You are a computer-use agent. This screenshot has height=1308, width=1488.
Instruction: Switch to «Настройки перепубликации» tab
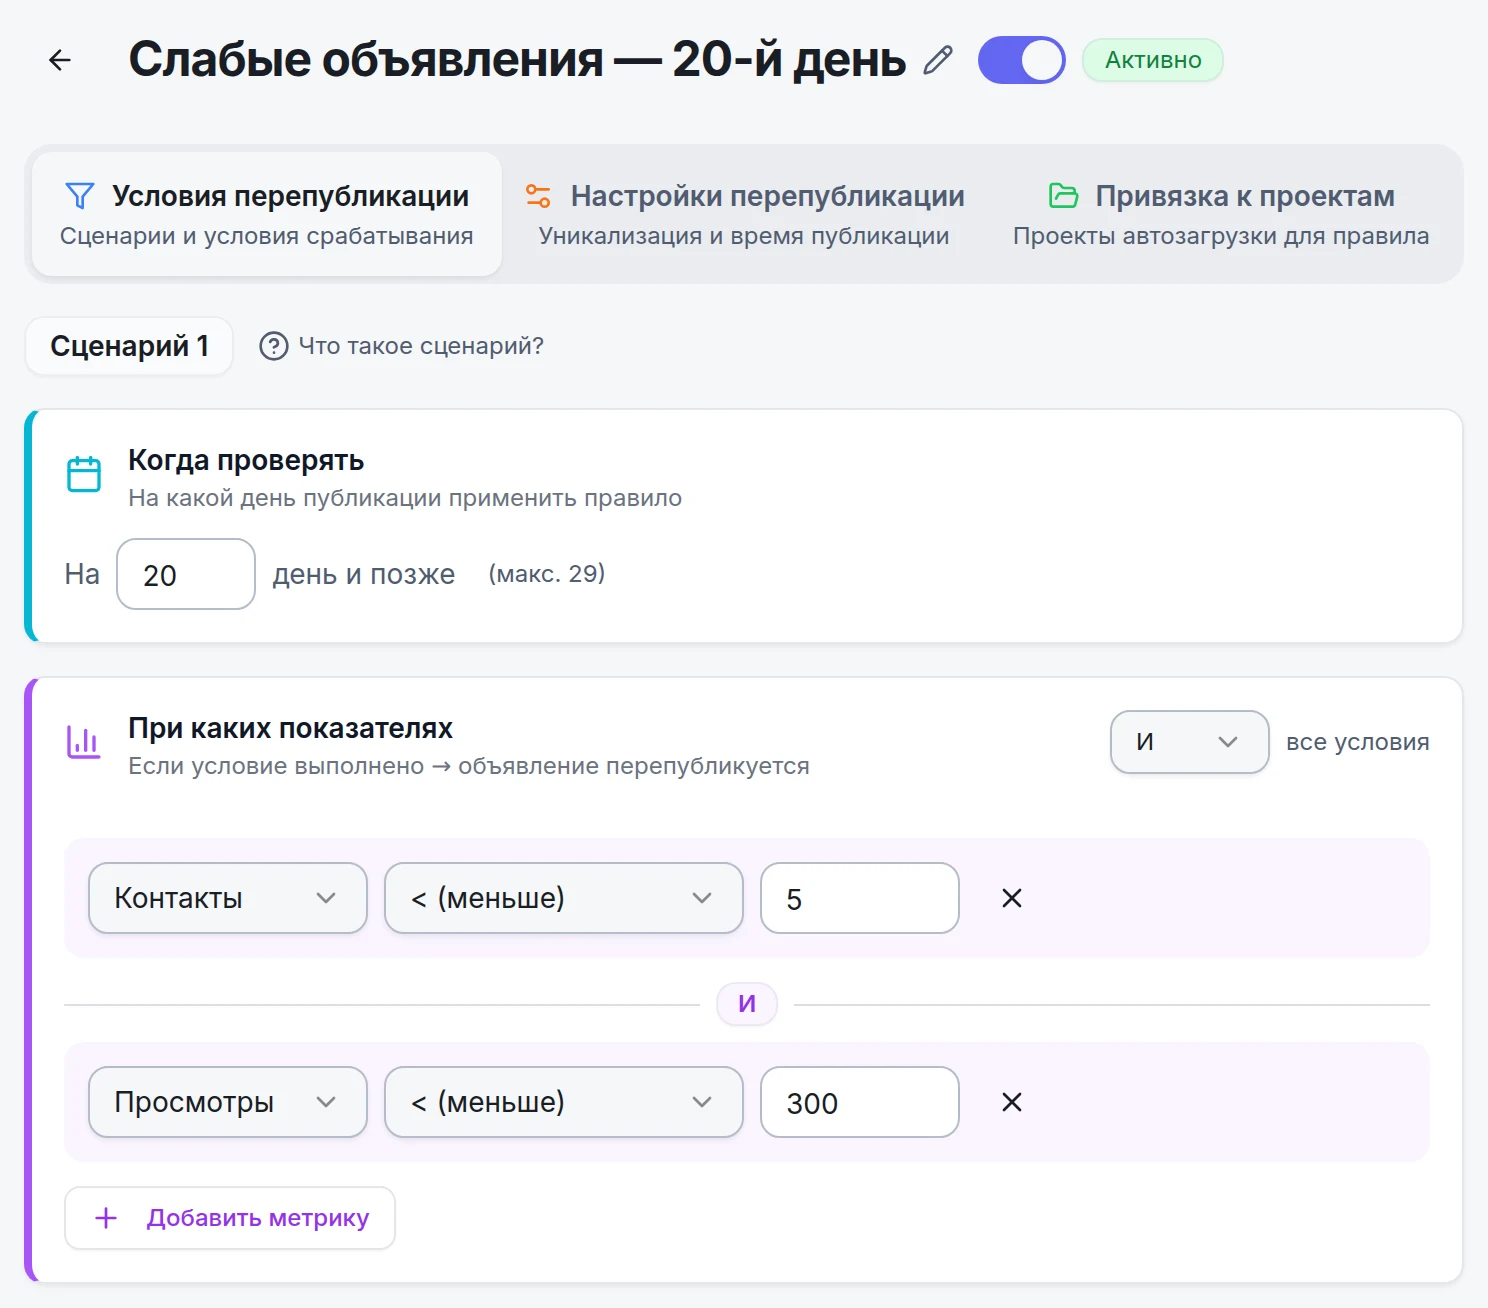click(744, 214)
